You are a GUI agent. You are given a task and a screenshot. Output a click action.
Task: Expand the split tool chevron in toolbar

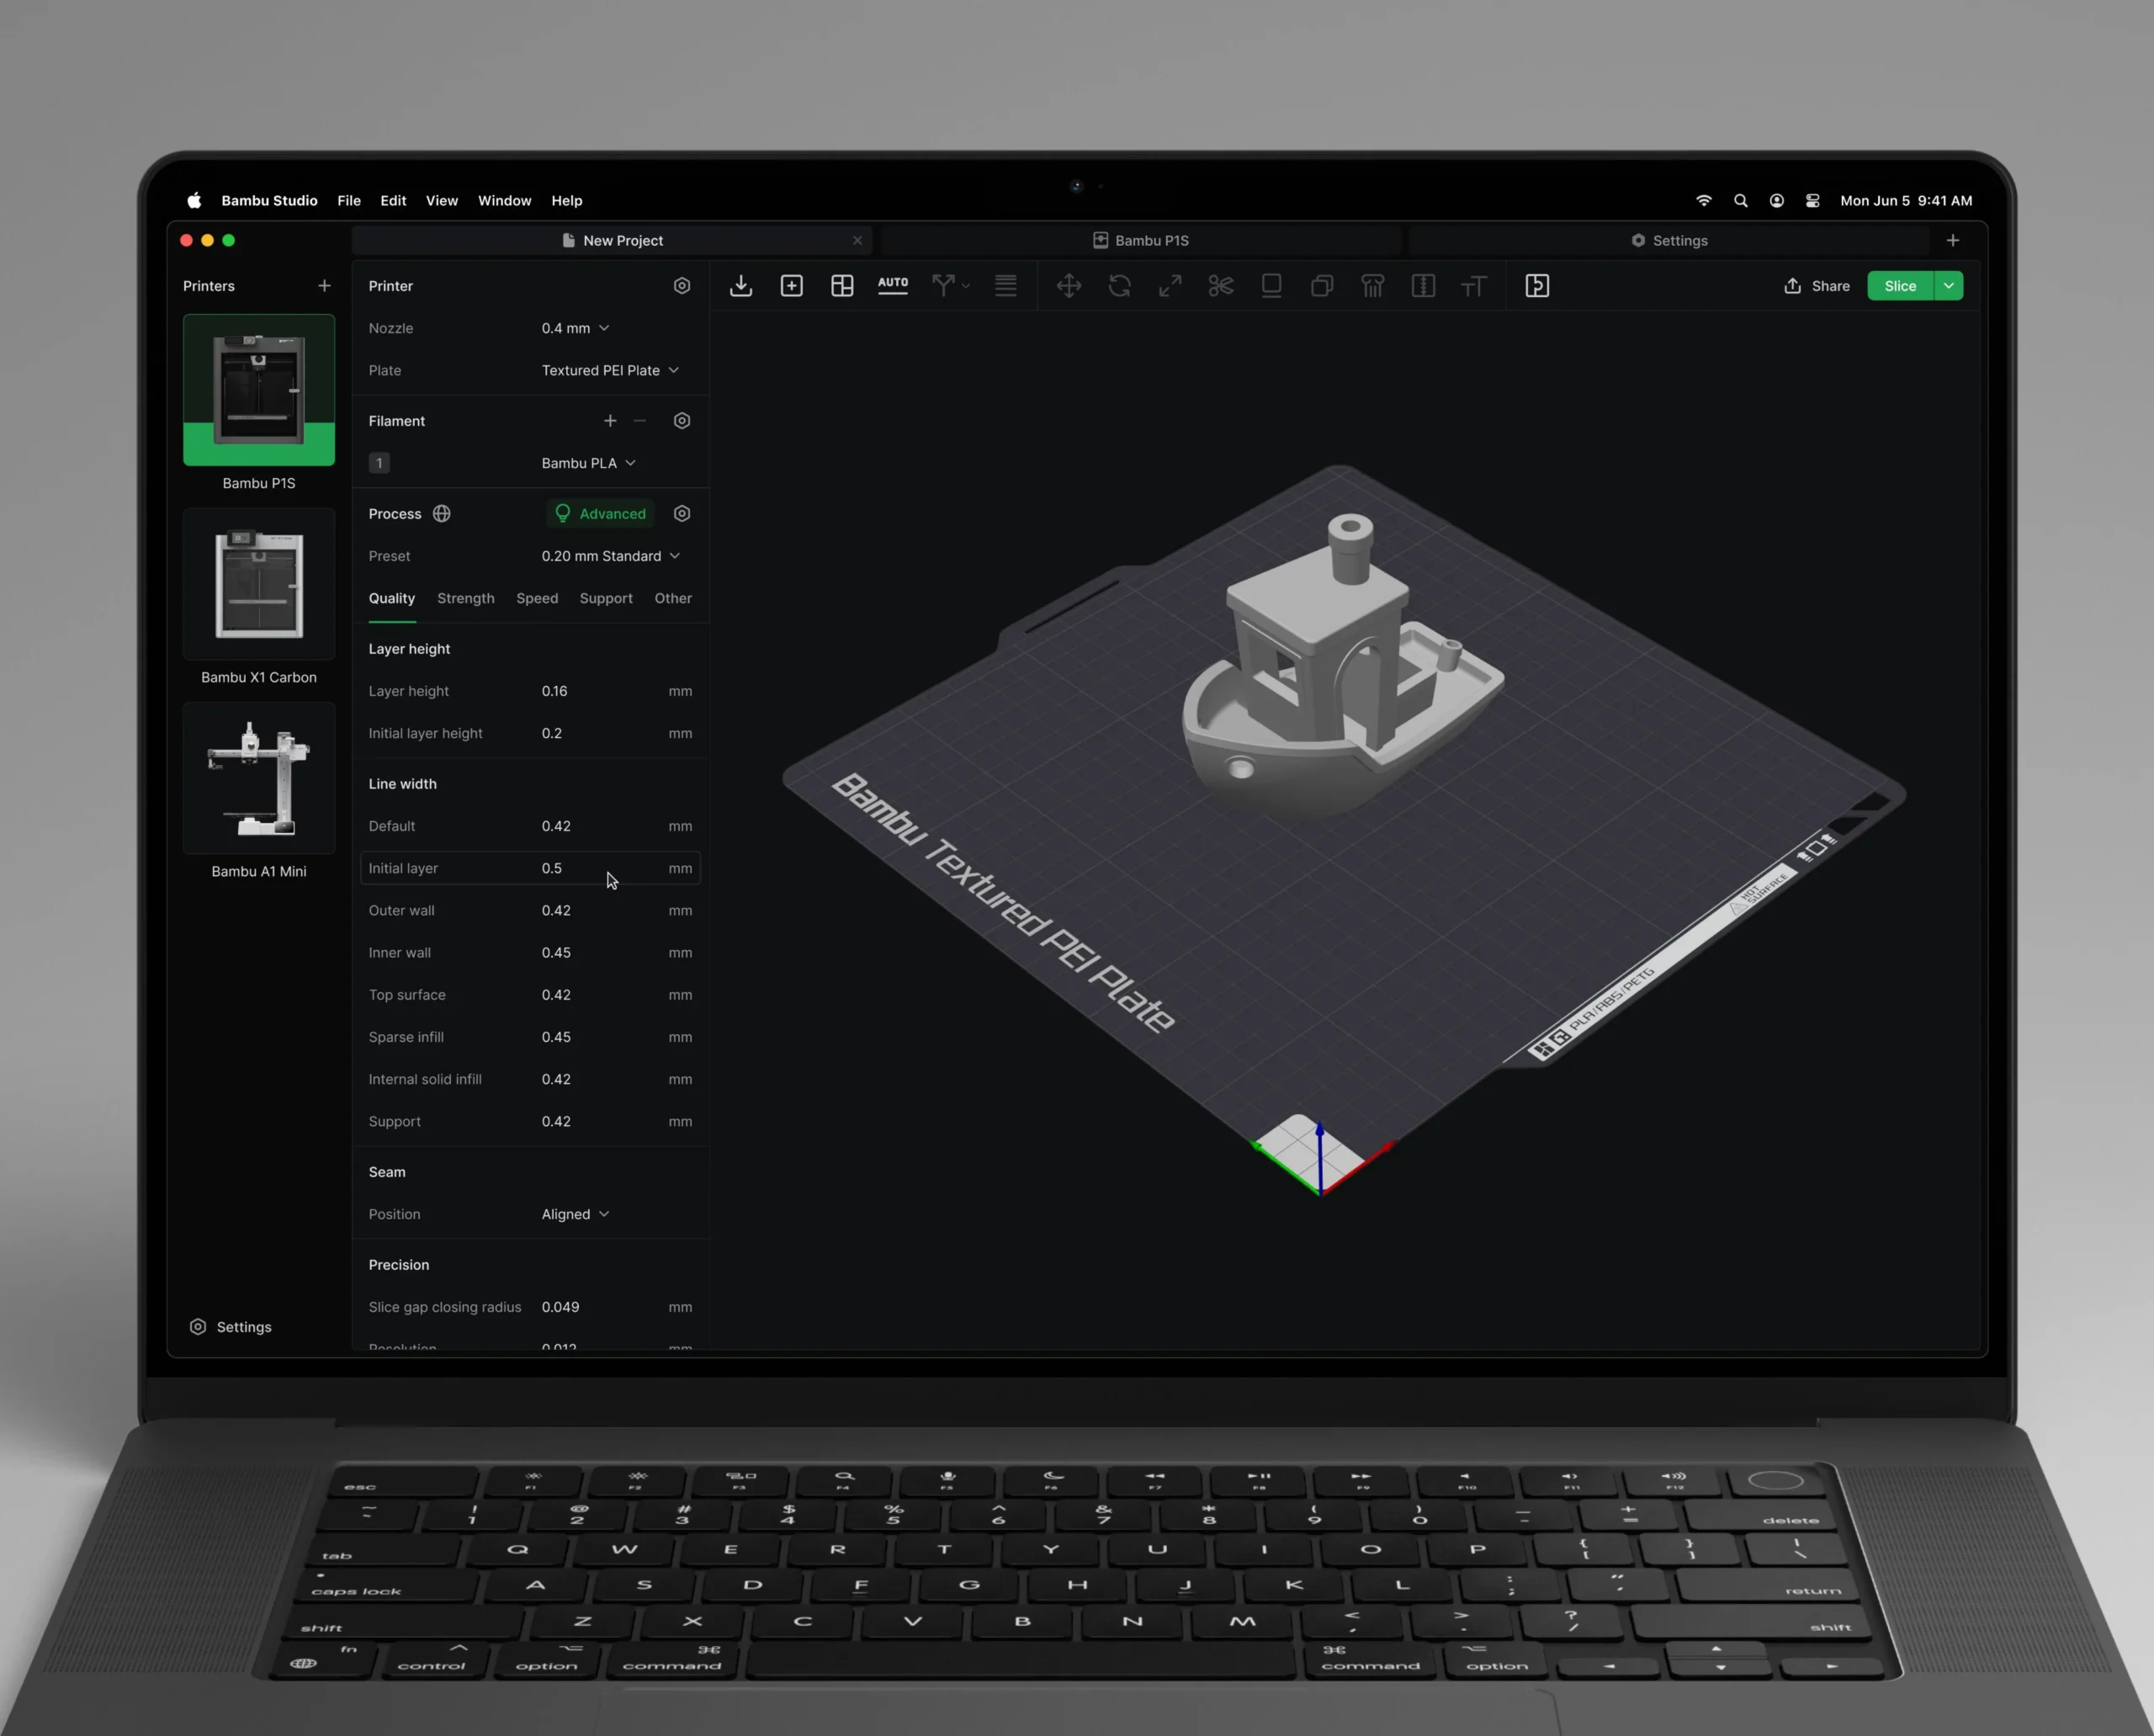[x=965, y=287]
